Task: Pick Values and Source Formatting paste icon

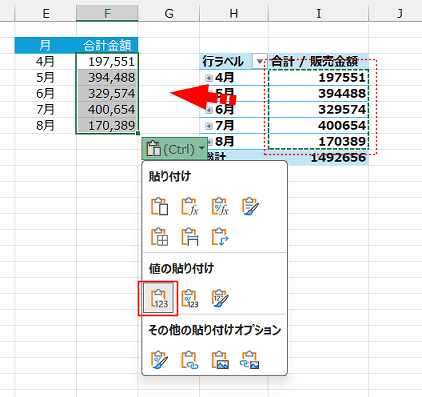Action: tap(220, 298)
